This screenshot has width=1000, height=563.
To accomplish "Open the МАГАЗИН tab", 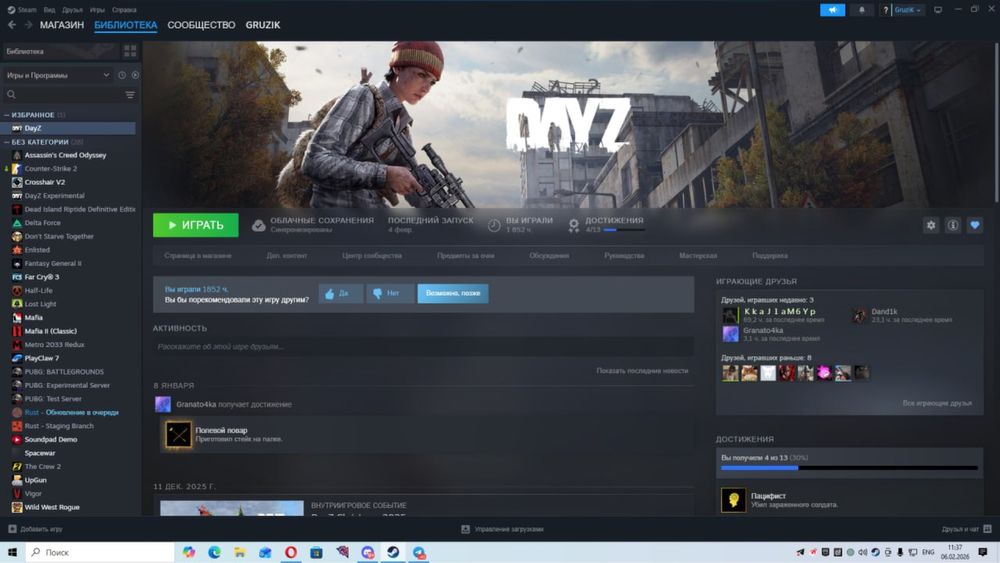I will click(x=62, y=25).
